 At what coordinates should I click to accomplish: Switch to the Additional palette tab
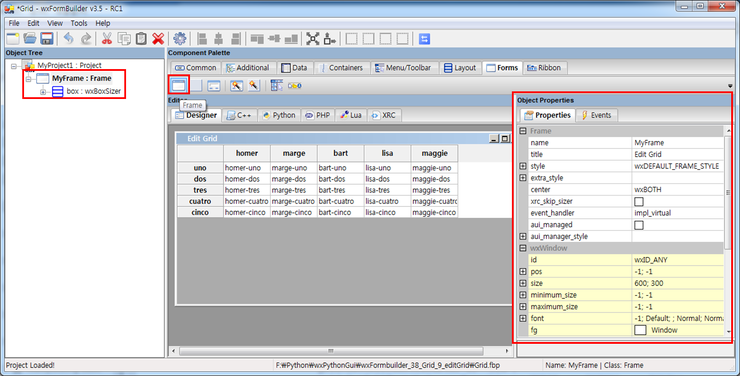248,68
